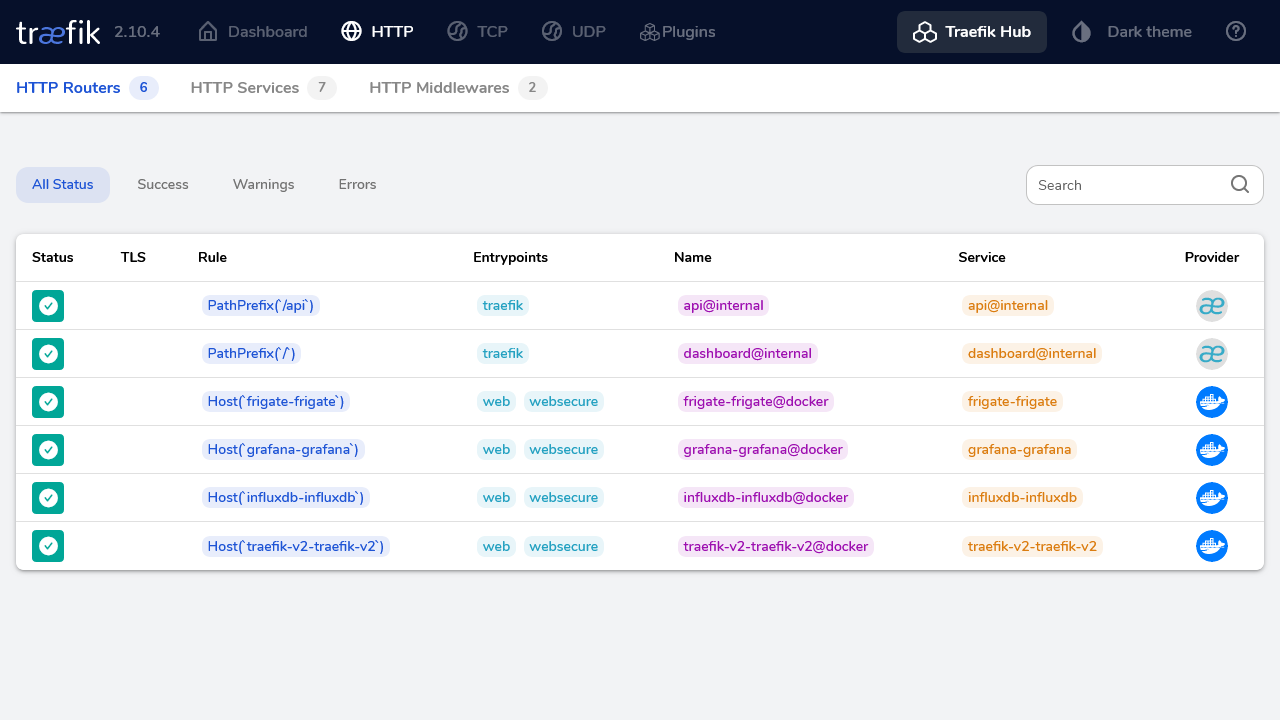The width and height of the screenshot is (1280, 720).
Task: Open the help question mark icon
Action: click(x=1236, y=32)
